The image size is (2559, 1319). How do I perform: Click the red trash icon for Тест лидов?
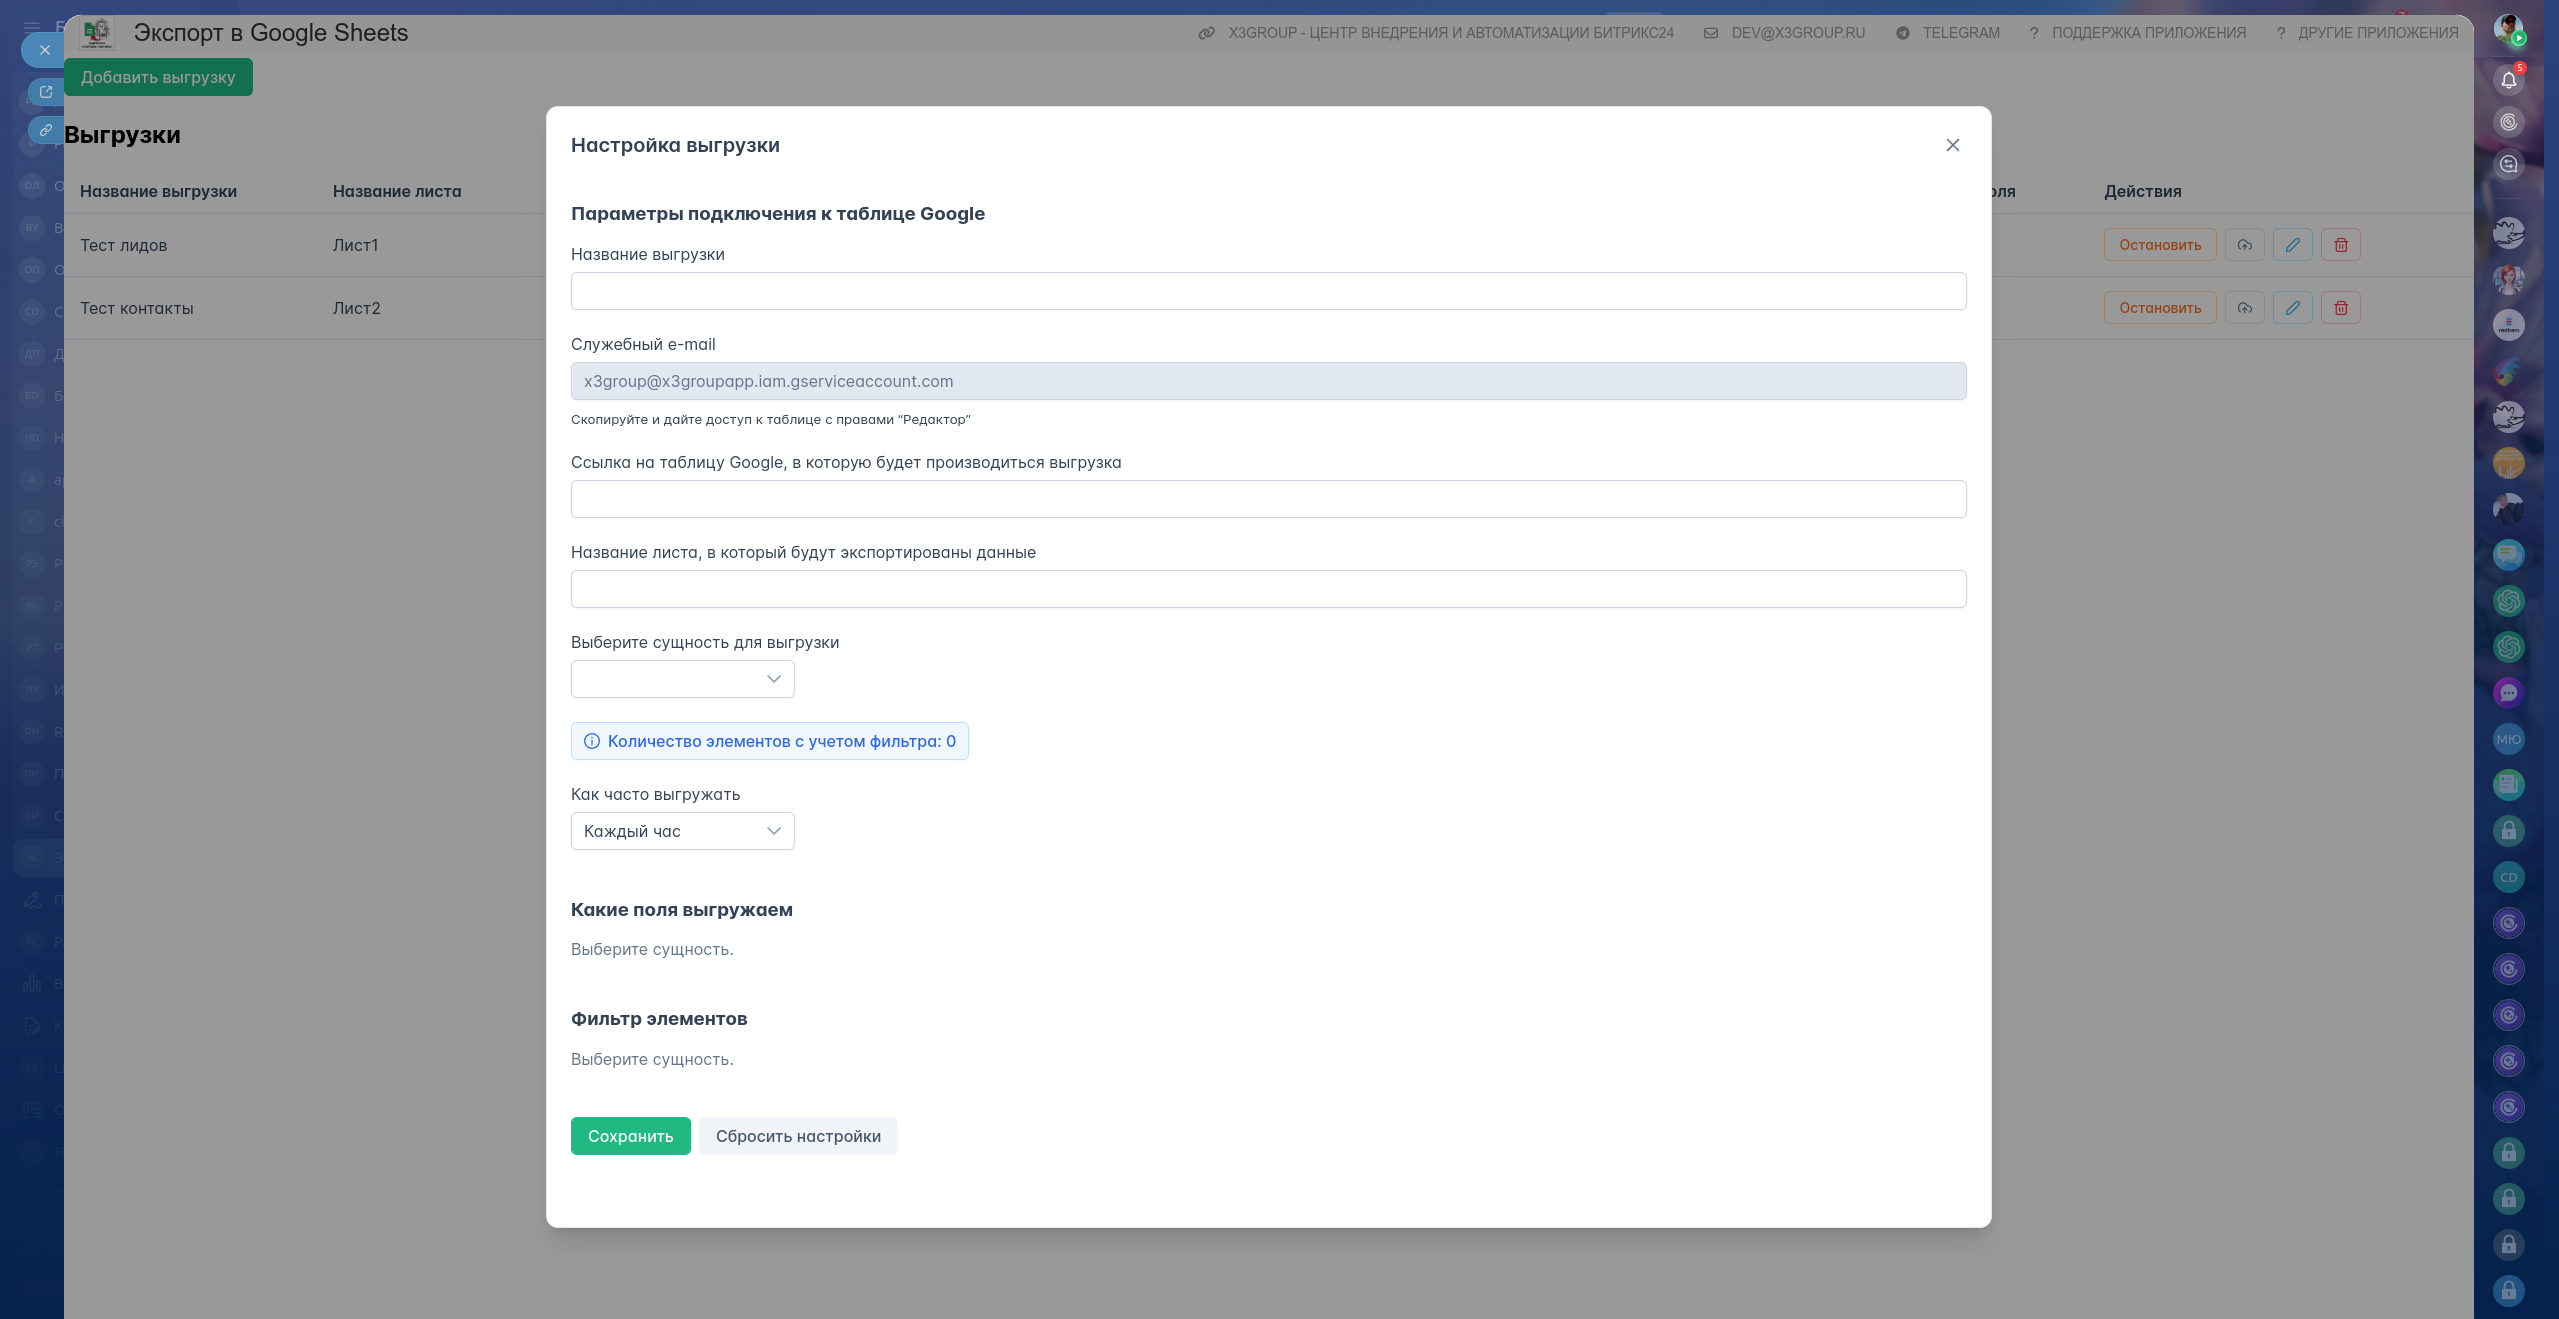pyautogui.click(x=2340, y=245)
